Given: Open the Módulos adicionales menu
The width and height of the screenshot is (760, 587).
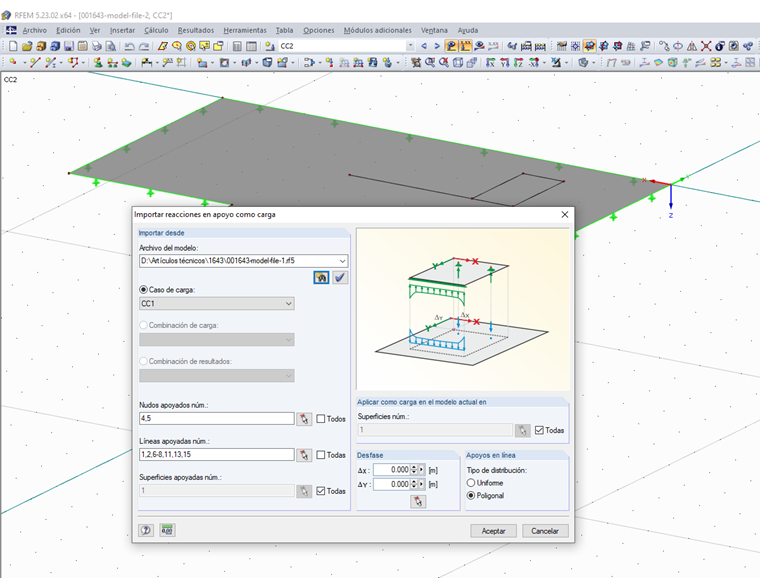Looking at the screenshot, I should (x=378, y=30).
